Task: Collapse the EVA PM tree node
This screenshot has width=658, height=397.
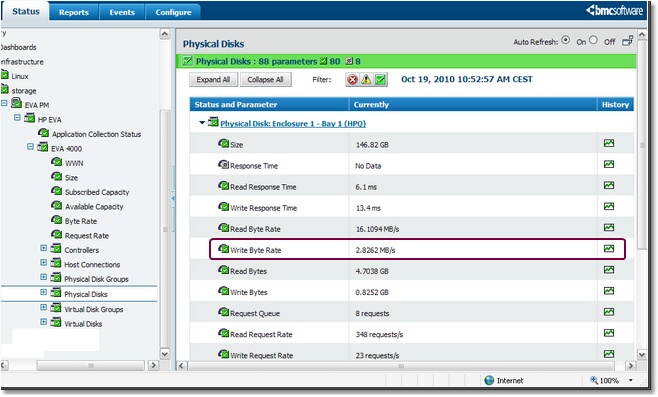Action: [4, 103]
